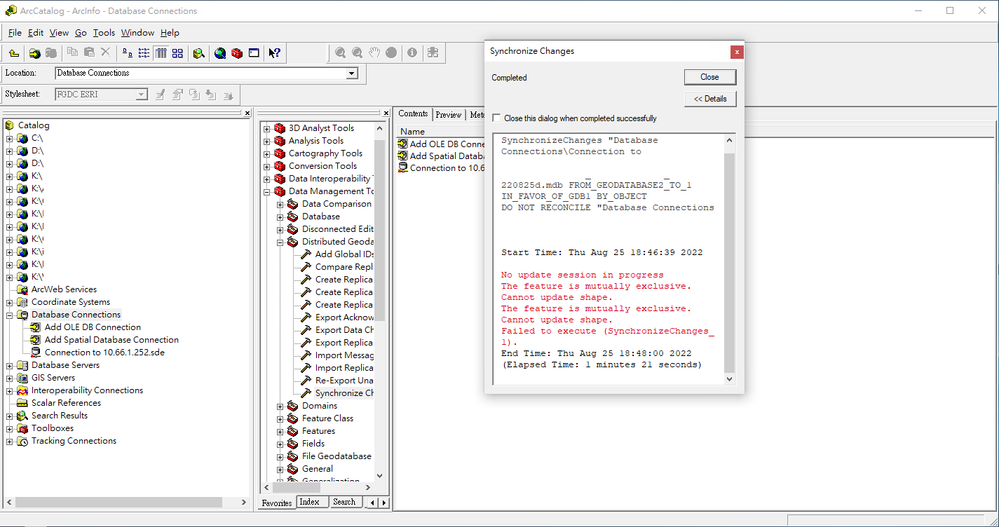Click the Name column header in Contents
The width and height of the screenshot is (999, 527).
pyautogui.click(x=412, y=131)
